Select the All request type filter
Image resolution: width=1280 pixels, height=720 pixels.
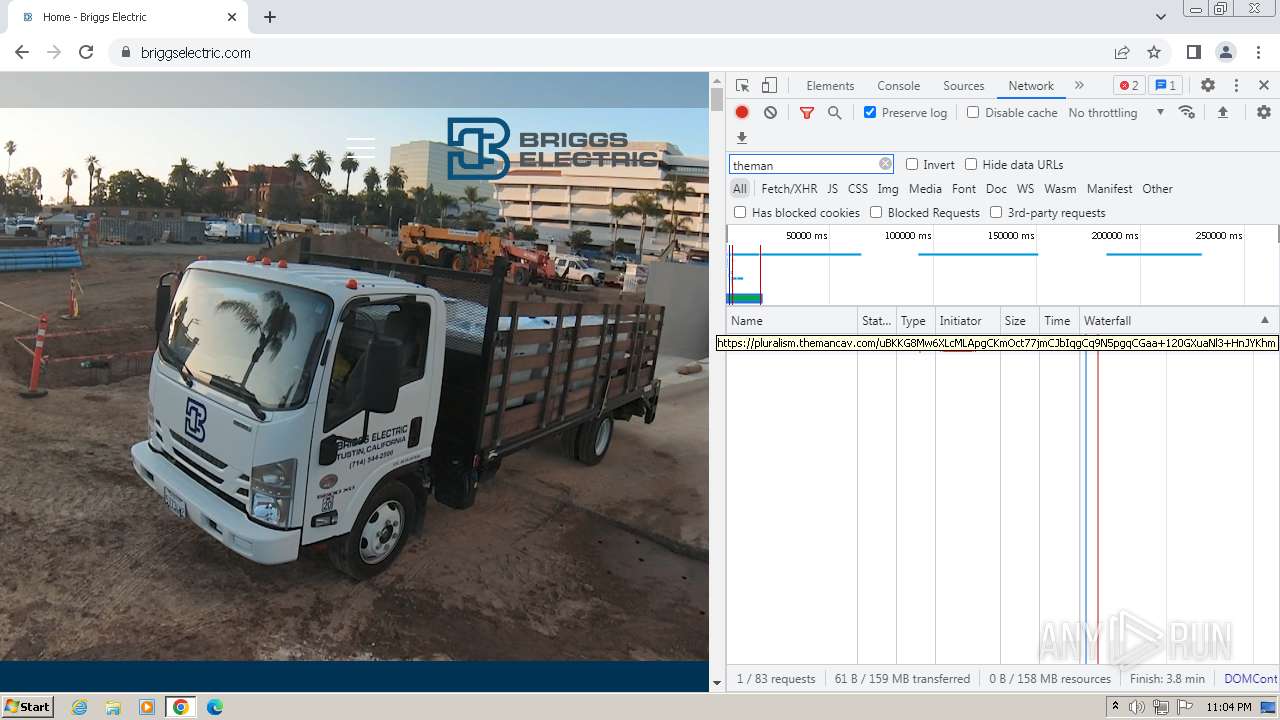tap(740, 189)
